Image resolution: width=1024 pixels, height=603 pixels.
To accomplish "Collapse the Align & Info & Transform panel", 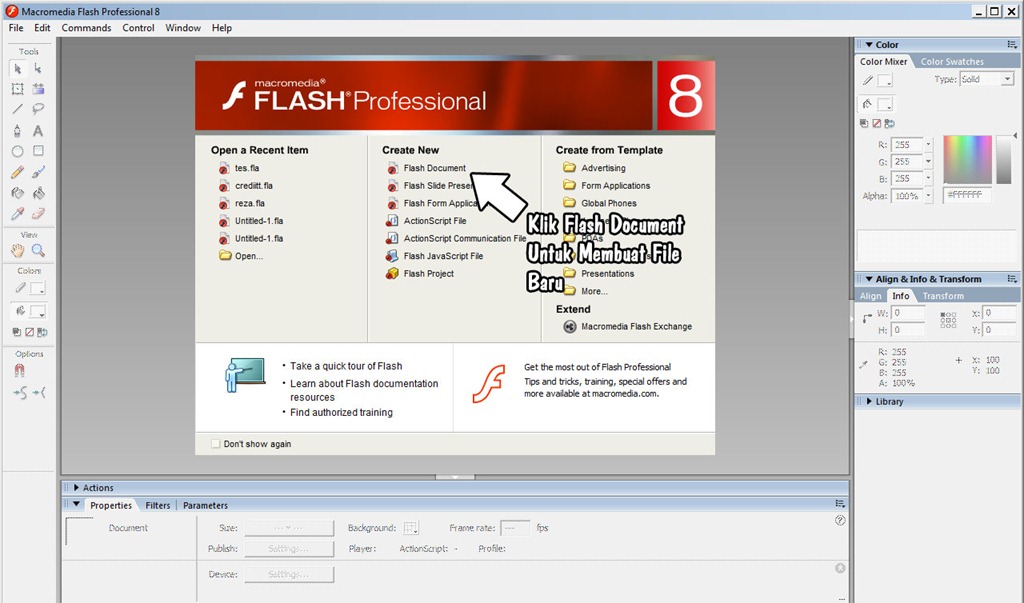I will [869, 279].
